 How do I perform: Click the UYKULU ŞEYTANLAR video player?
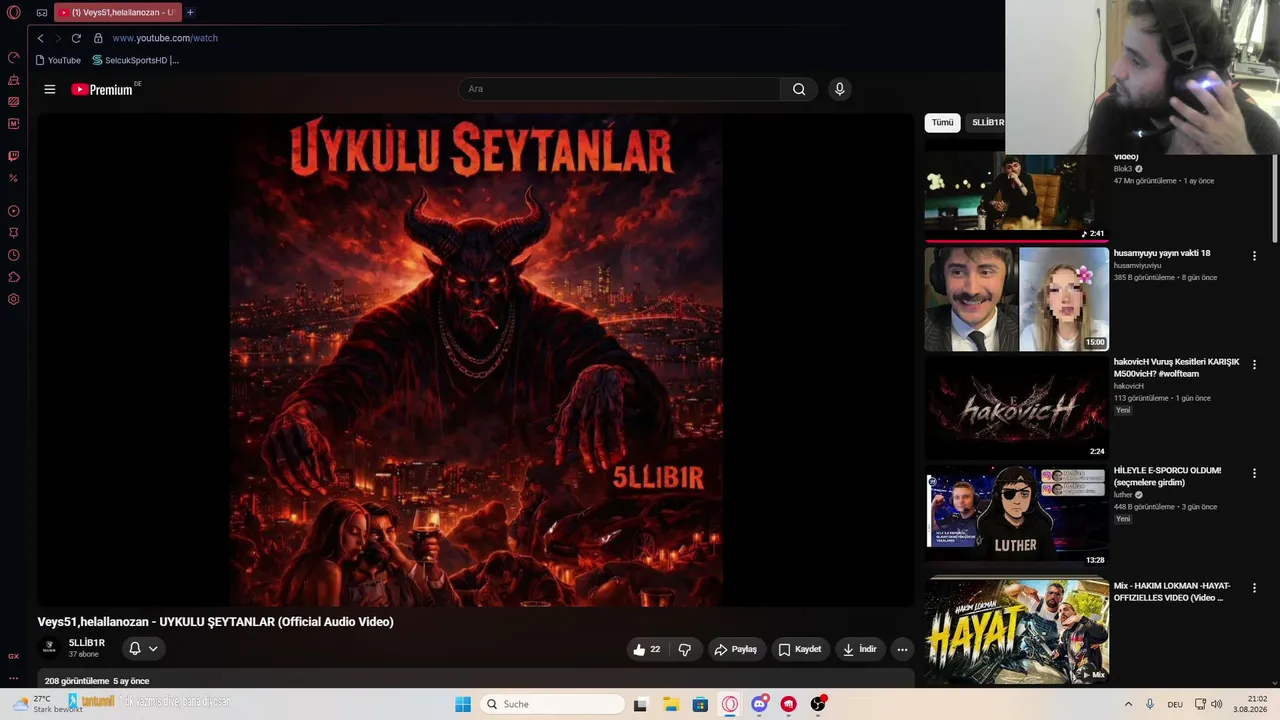[476, 360]
